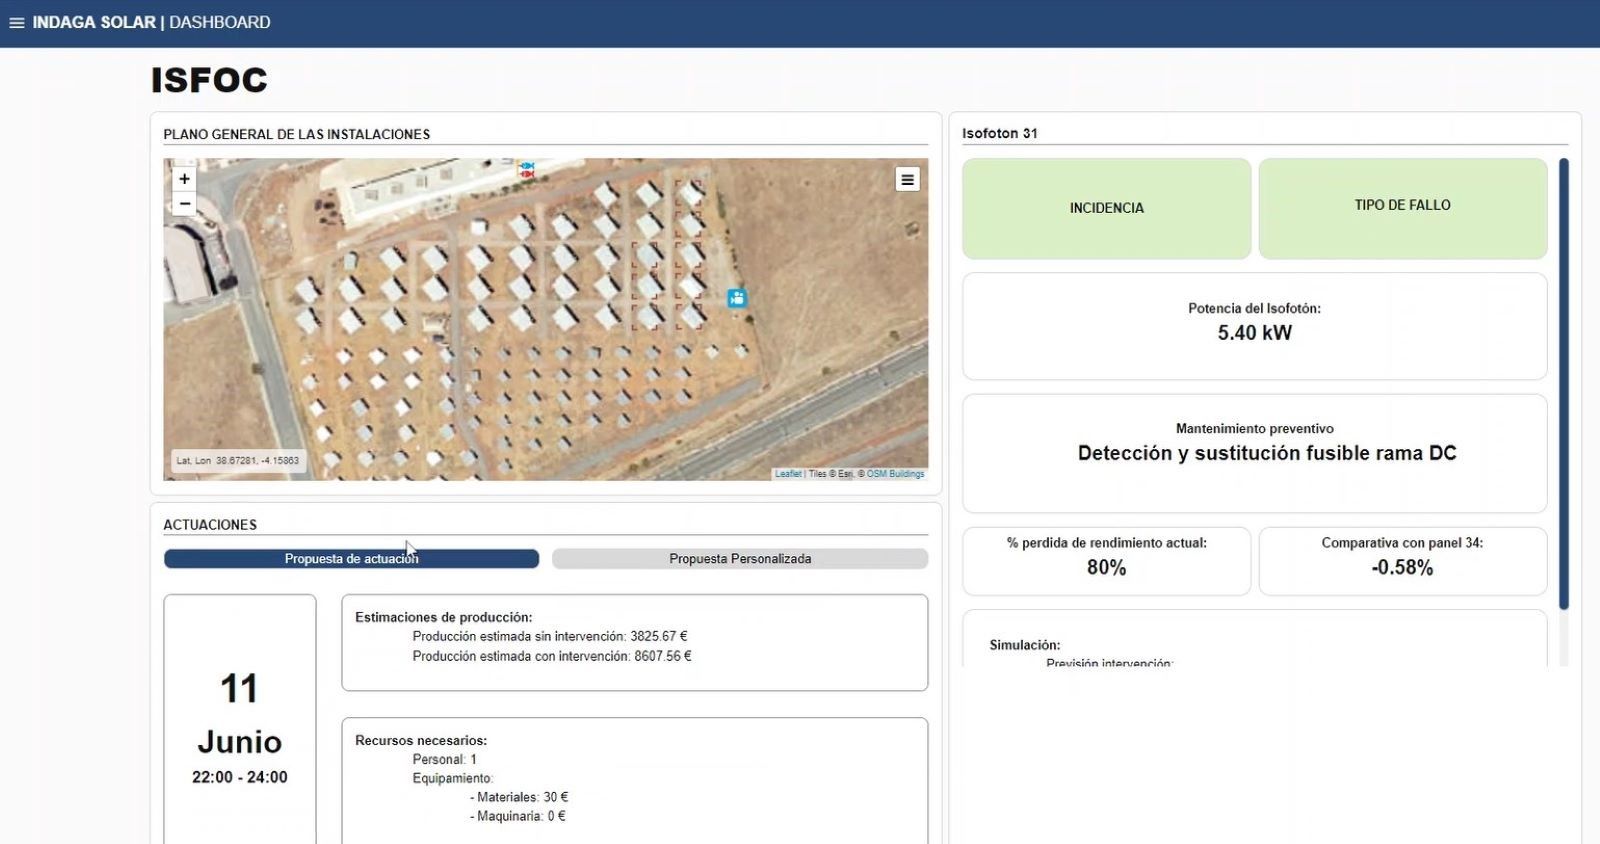Switch to Propuesta Personalizada tab

pos(739,559)
